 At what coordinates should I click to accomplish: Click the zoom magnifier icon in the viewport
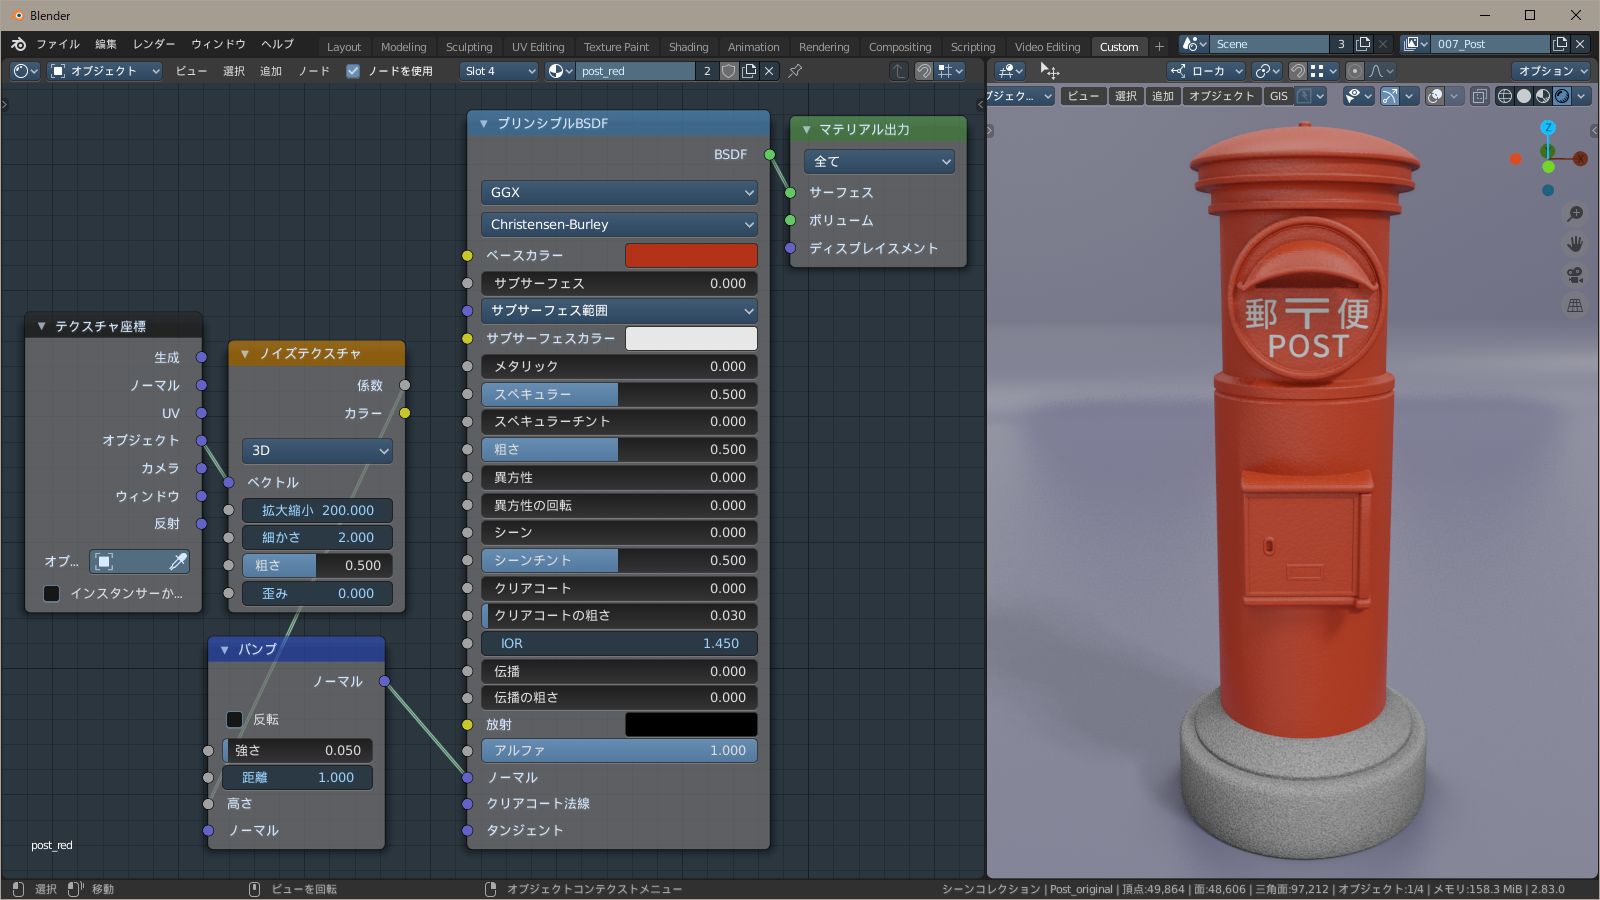coord(1575,213)
